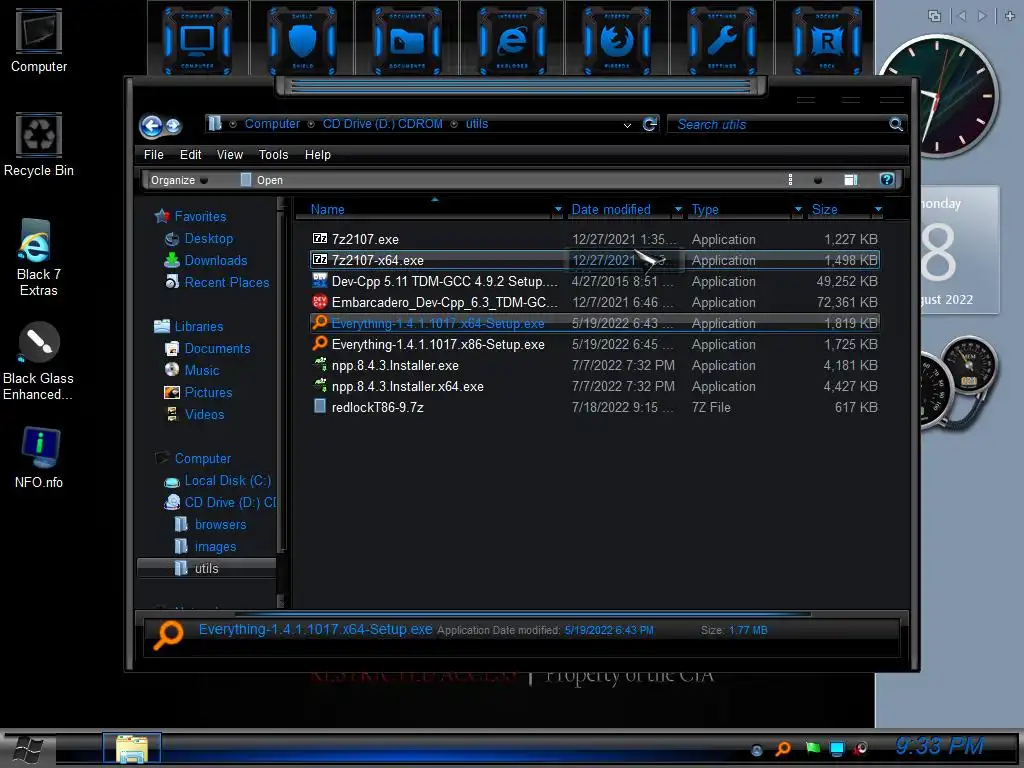Go back with the Explorer back arrow
1024x768 pixels.
tap(152, 125)
